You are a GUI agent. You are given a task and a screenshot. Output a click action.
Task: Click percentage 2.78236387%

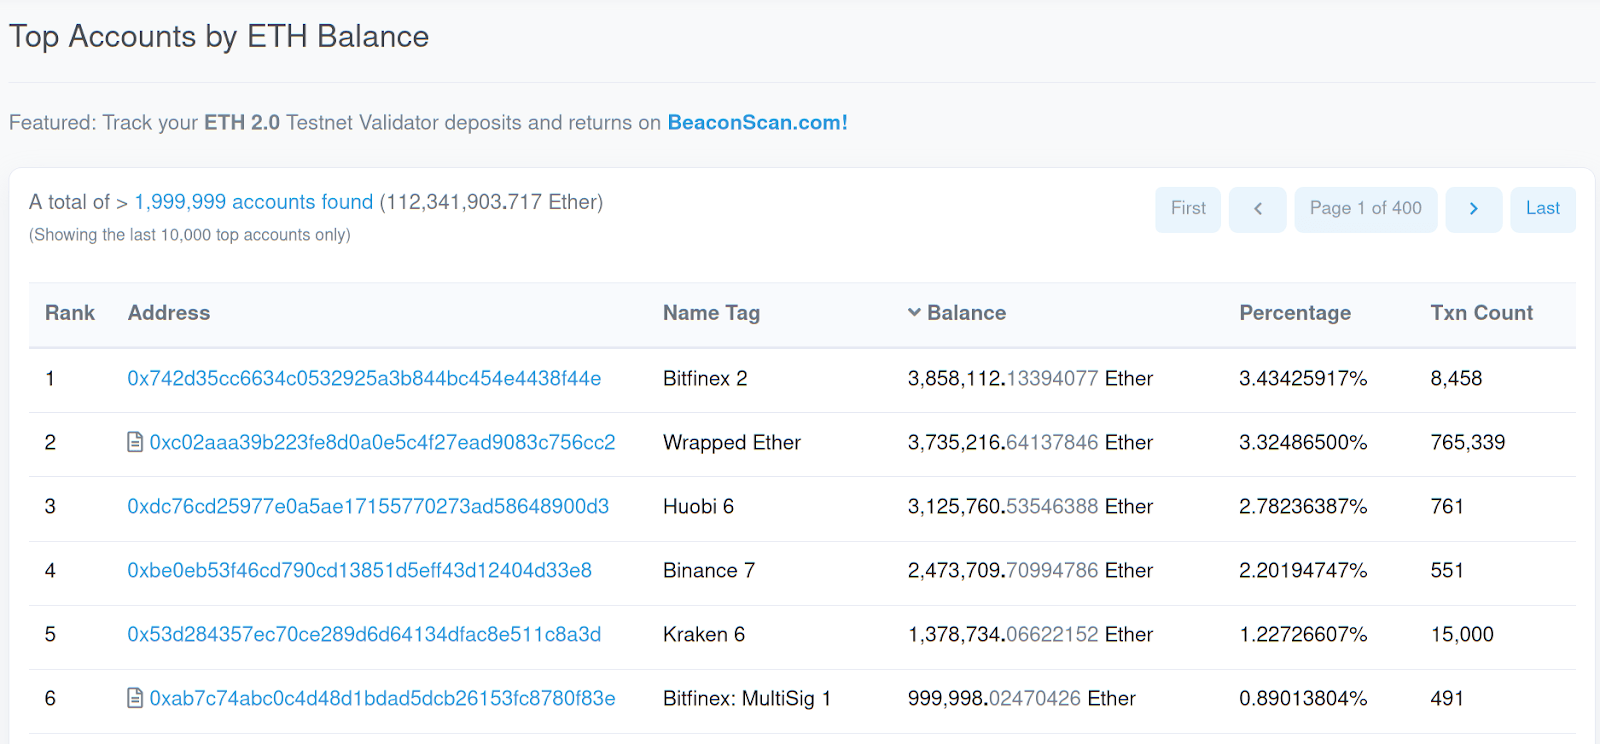(x=1303, y=506)
